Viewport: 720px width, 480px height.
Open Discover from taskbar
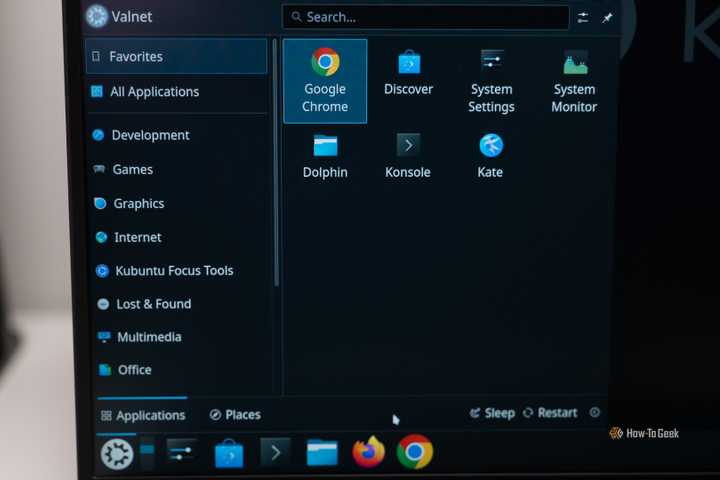(229, 454)
